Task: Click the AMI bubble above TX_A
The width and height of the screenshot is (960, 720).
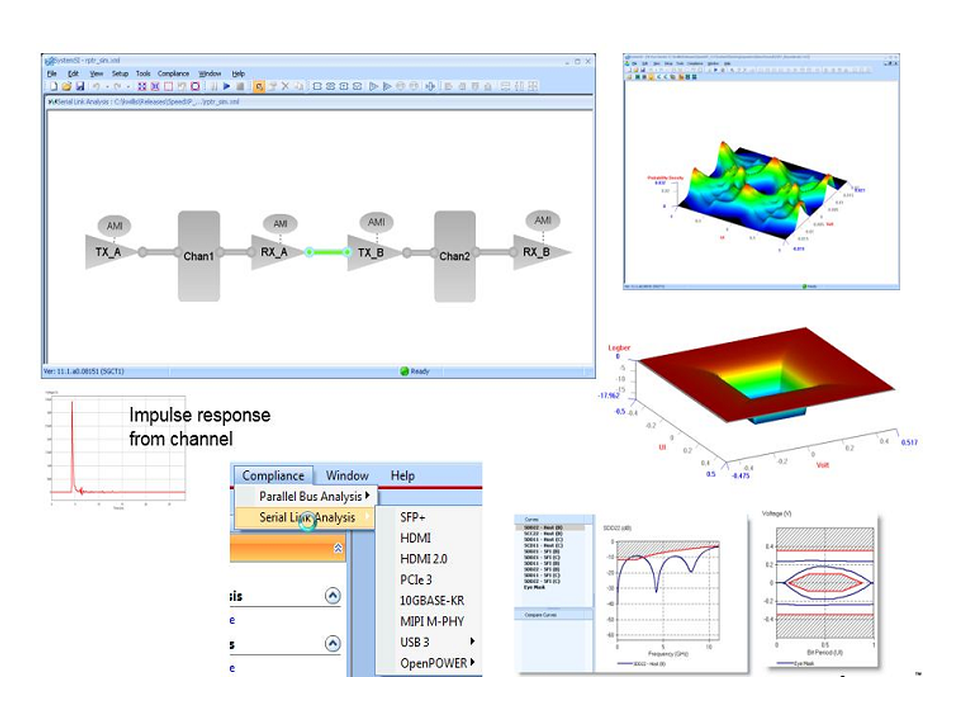Action: point(114,226)
